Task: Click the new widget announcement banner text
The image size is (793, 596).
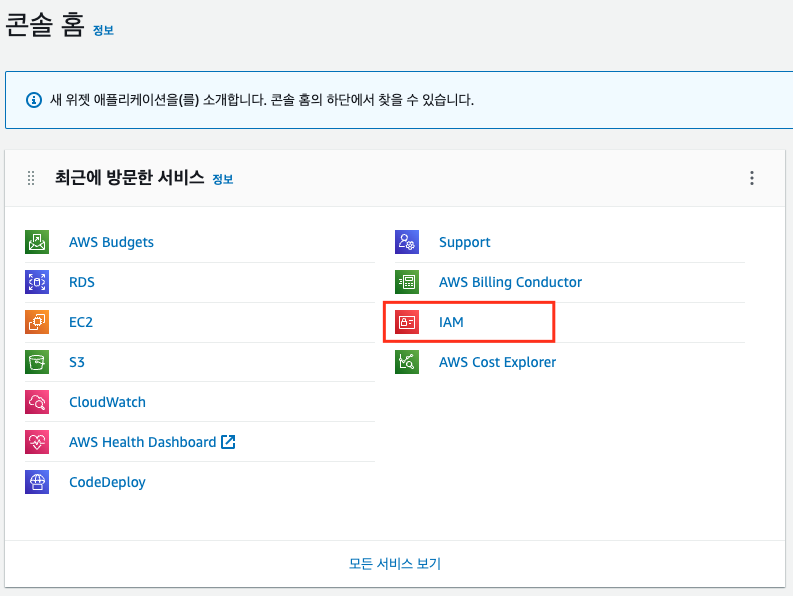Action: pos(262,100)
